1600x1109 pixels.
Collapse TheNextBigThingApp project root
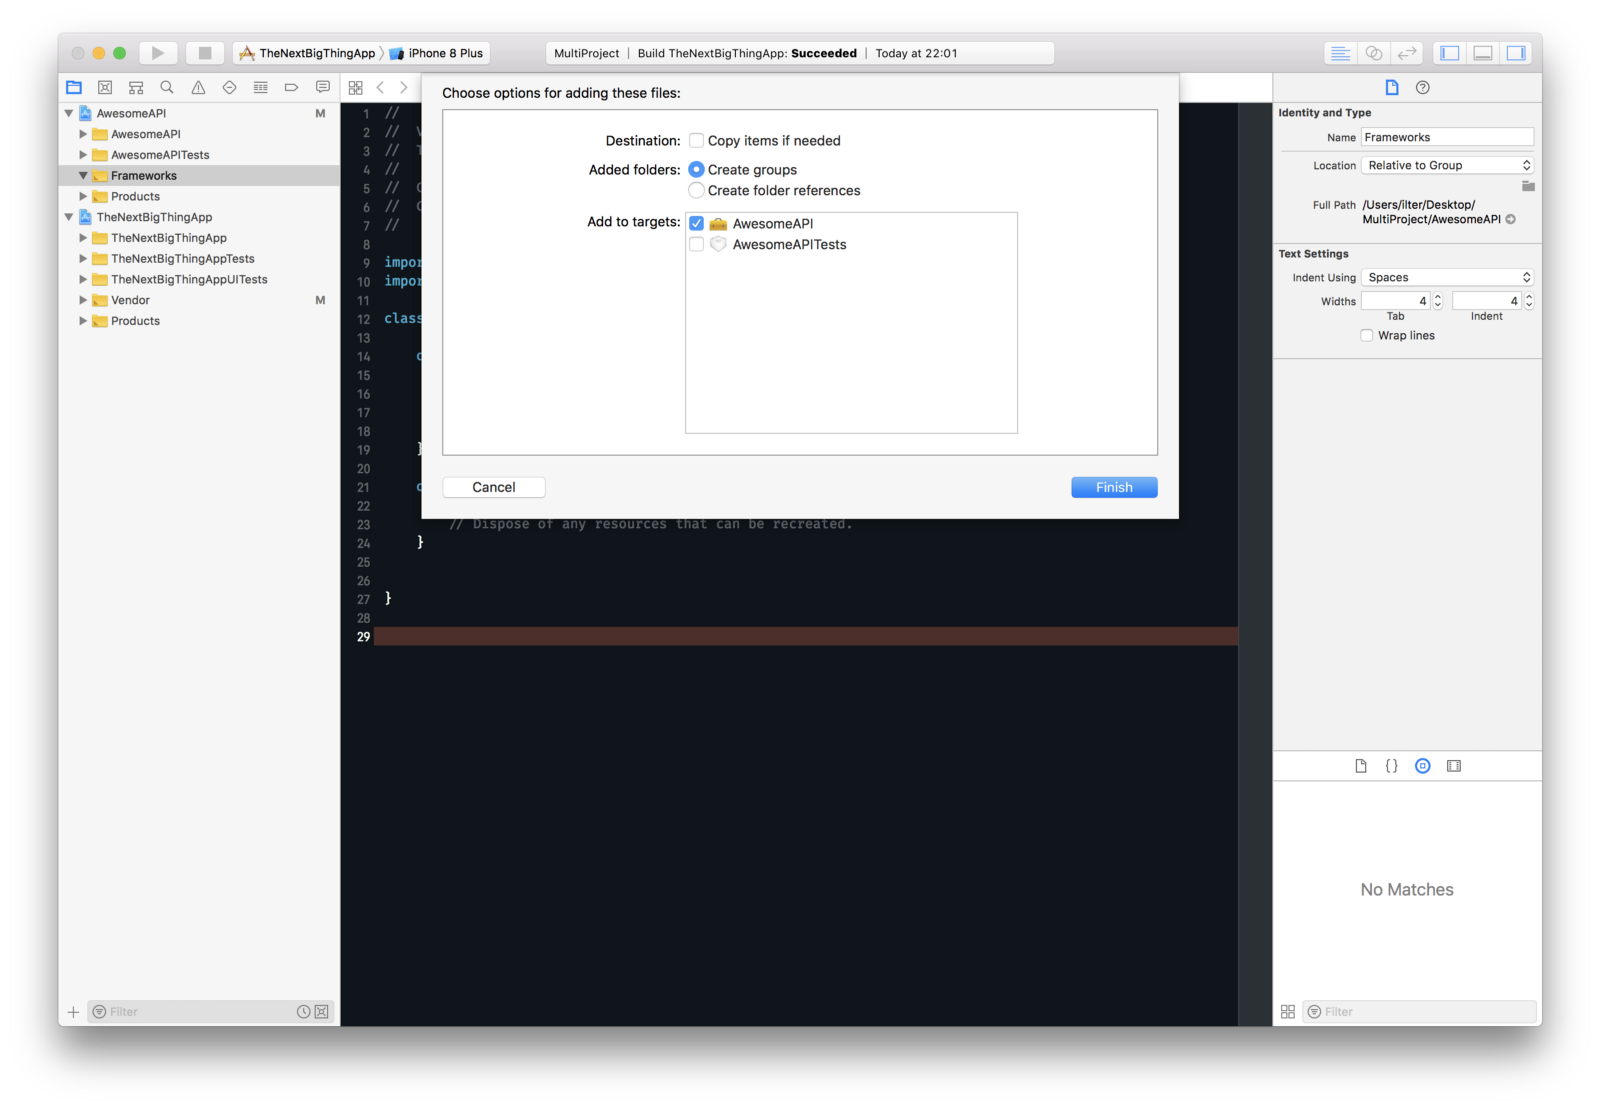tap(69, 217)
